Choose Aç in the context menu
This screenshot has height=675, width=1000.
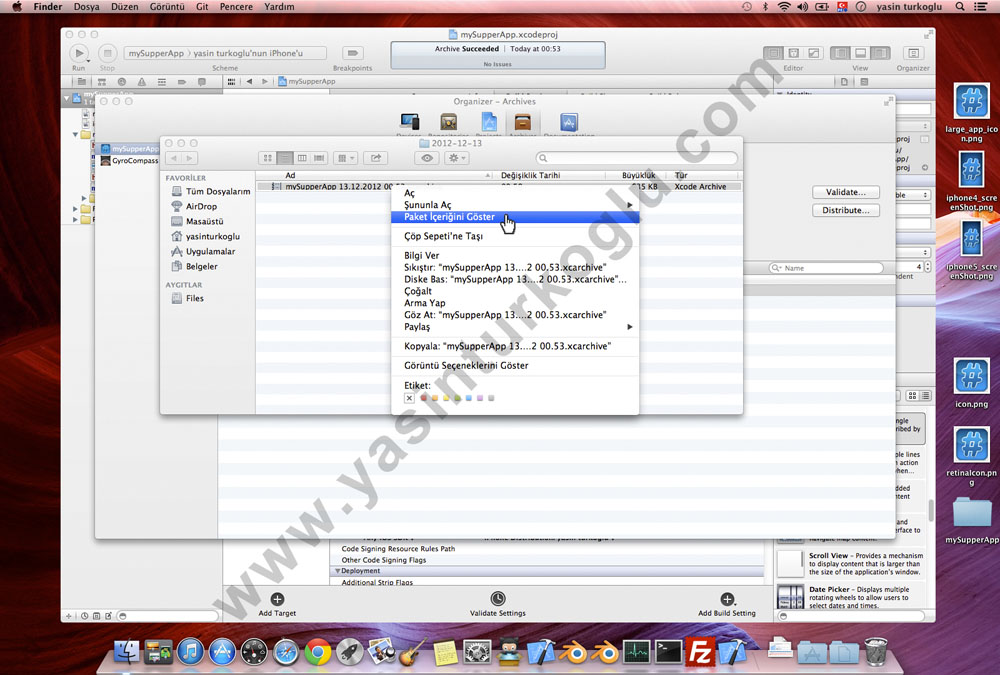515,193
